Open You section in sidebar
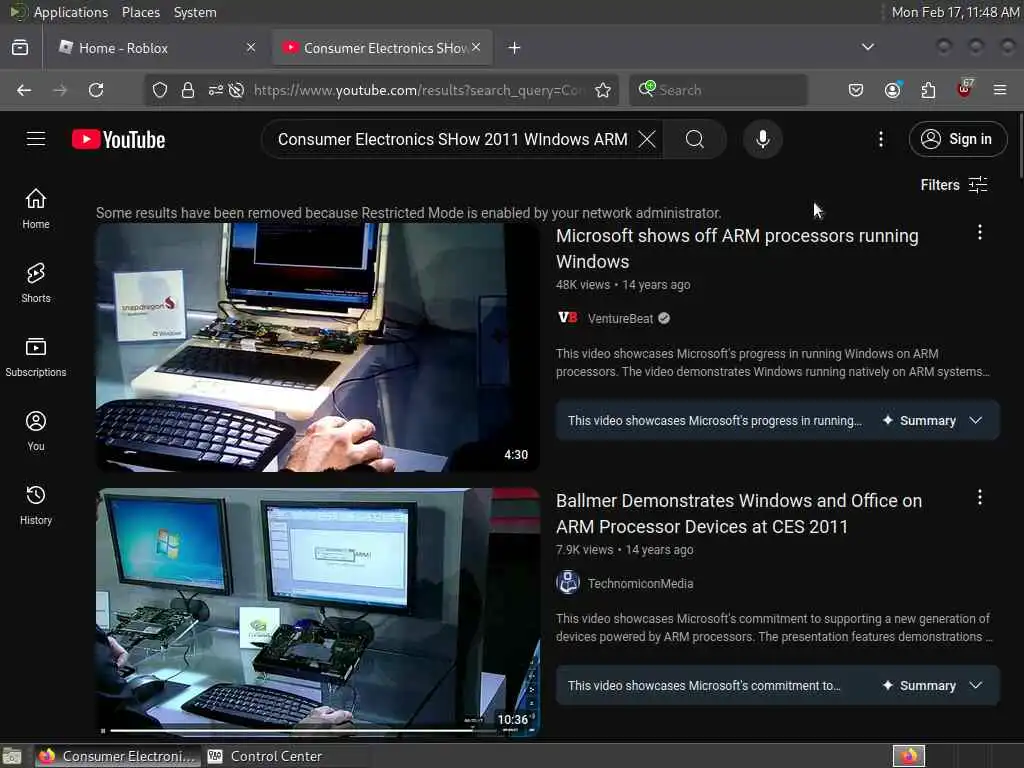The height and width of the screenshot is (768, 1024). tap(36, 431)
